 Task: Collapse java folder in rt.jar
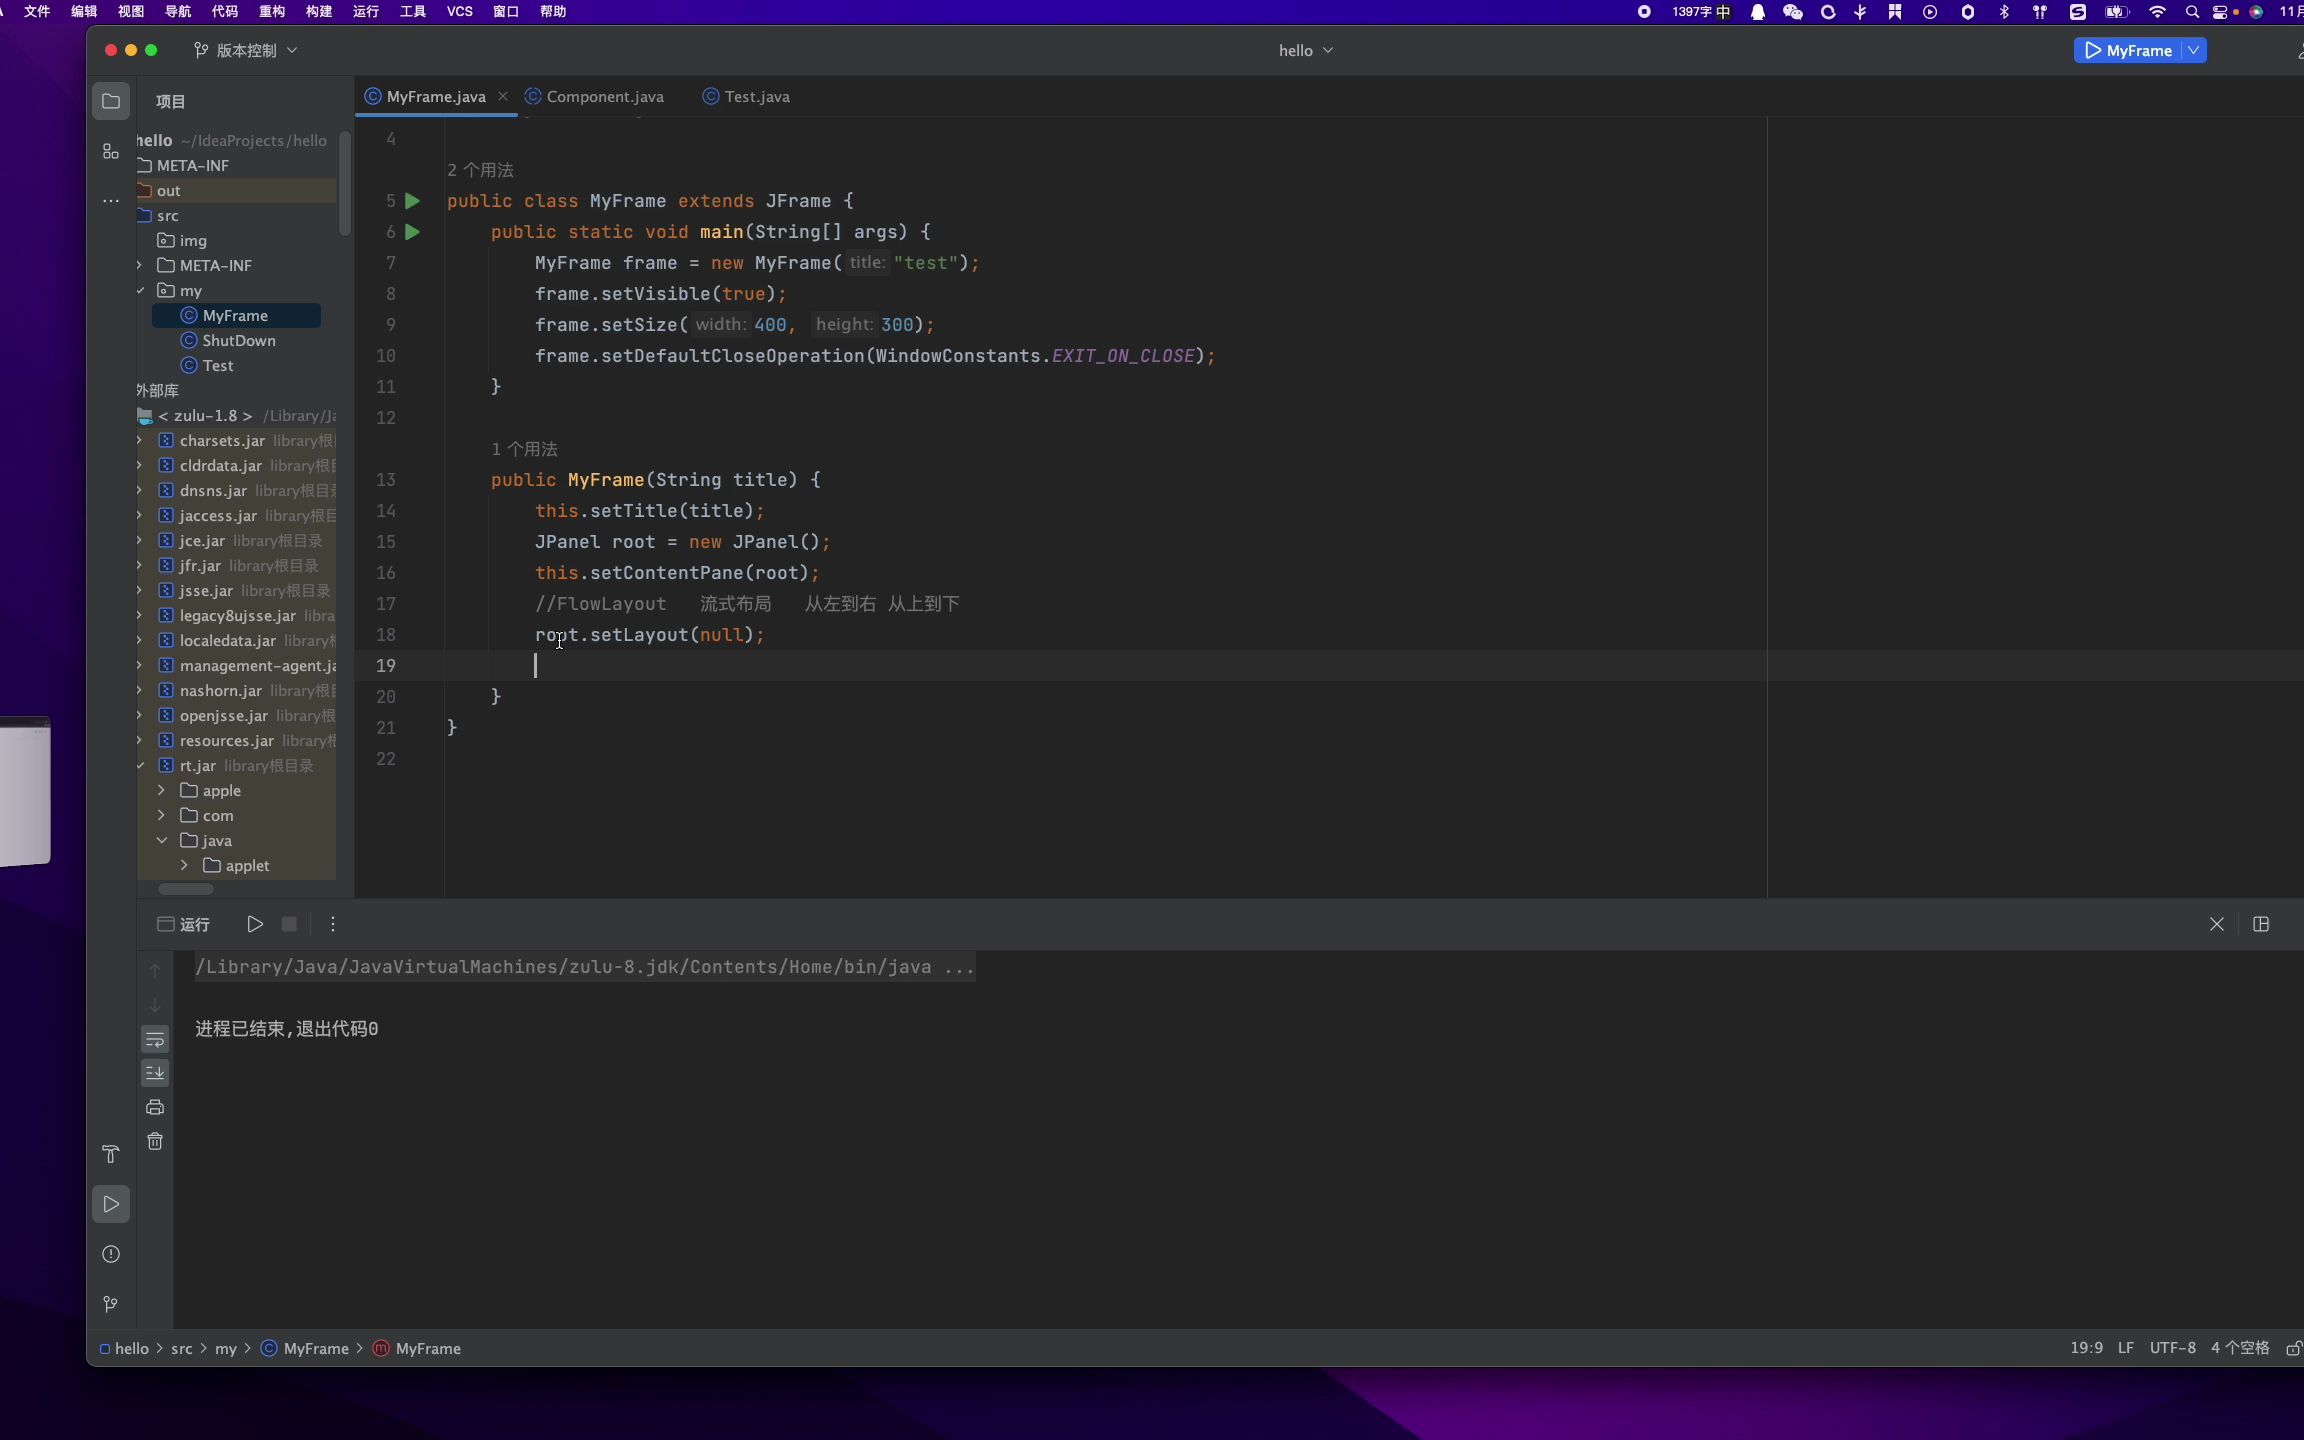click(162, 840)
